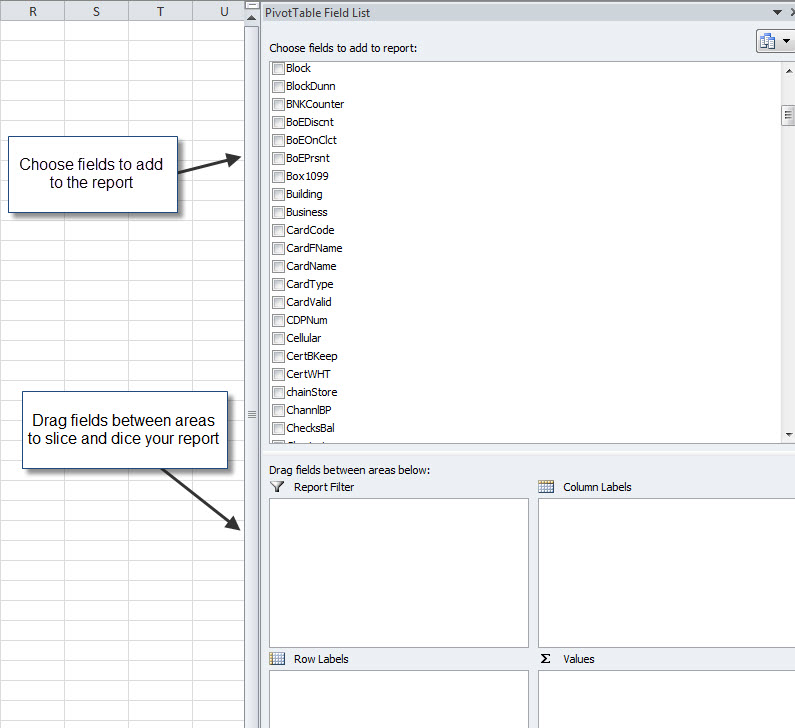Screen dimensions: 795x728
Task: Click inside the Report Filter drop area
Action: pos(398,572)
